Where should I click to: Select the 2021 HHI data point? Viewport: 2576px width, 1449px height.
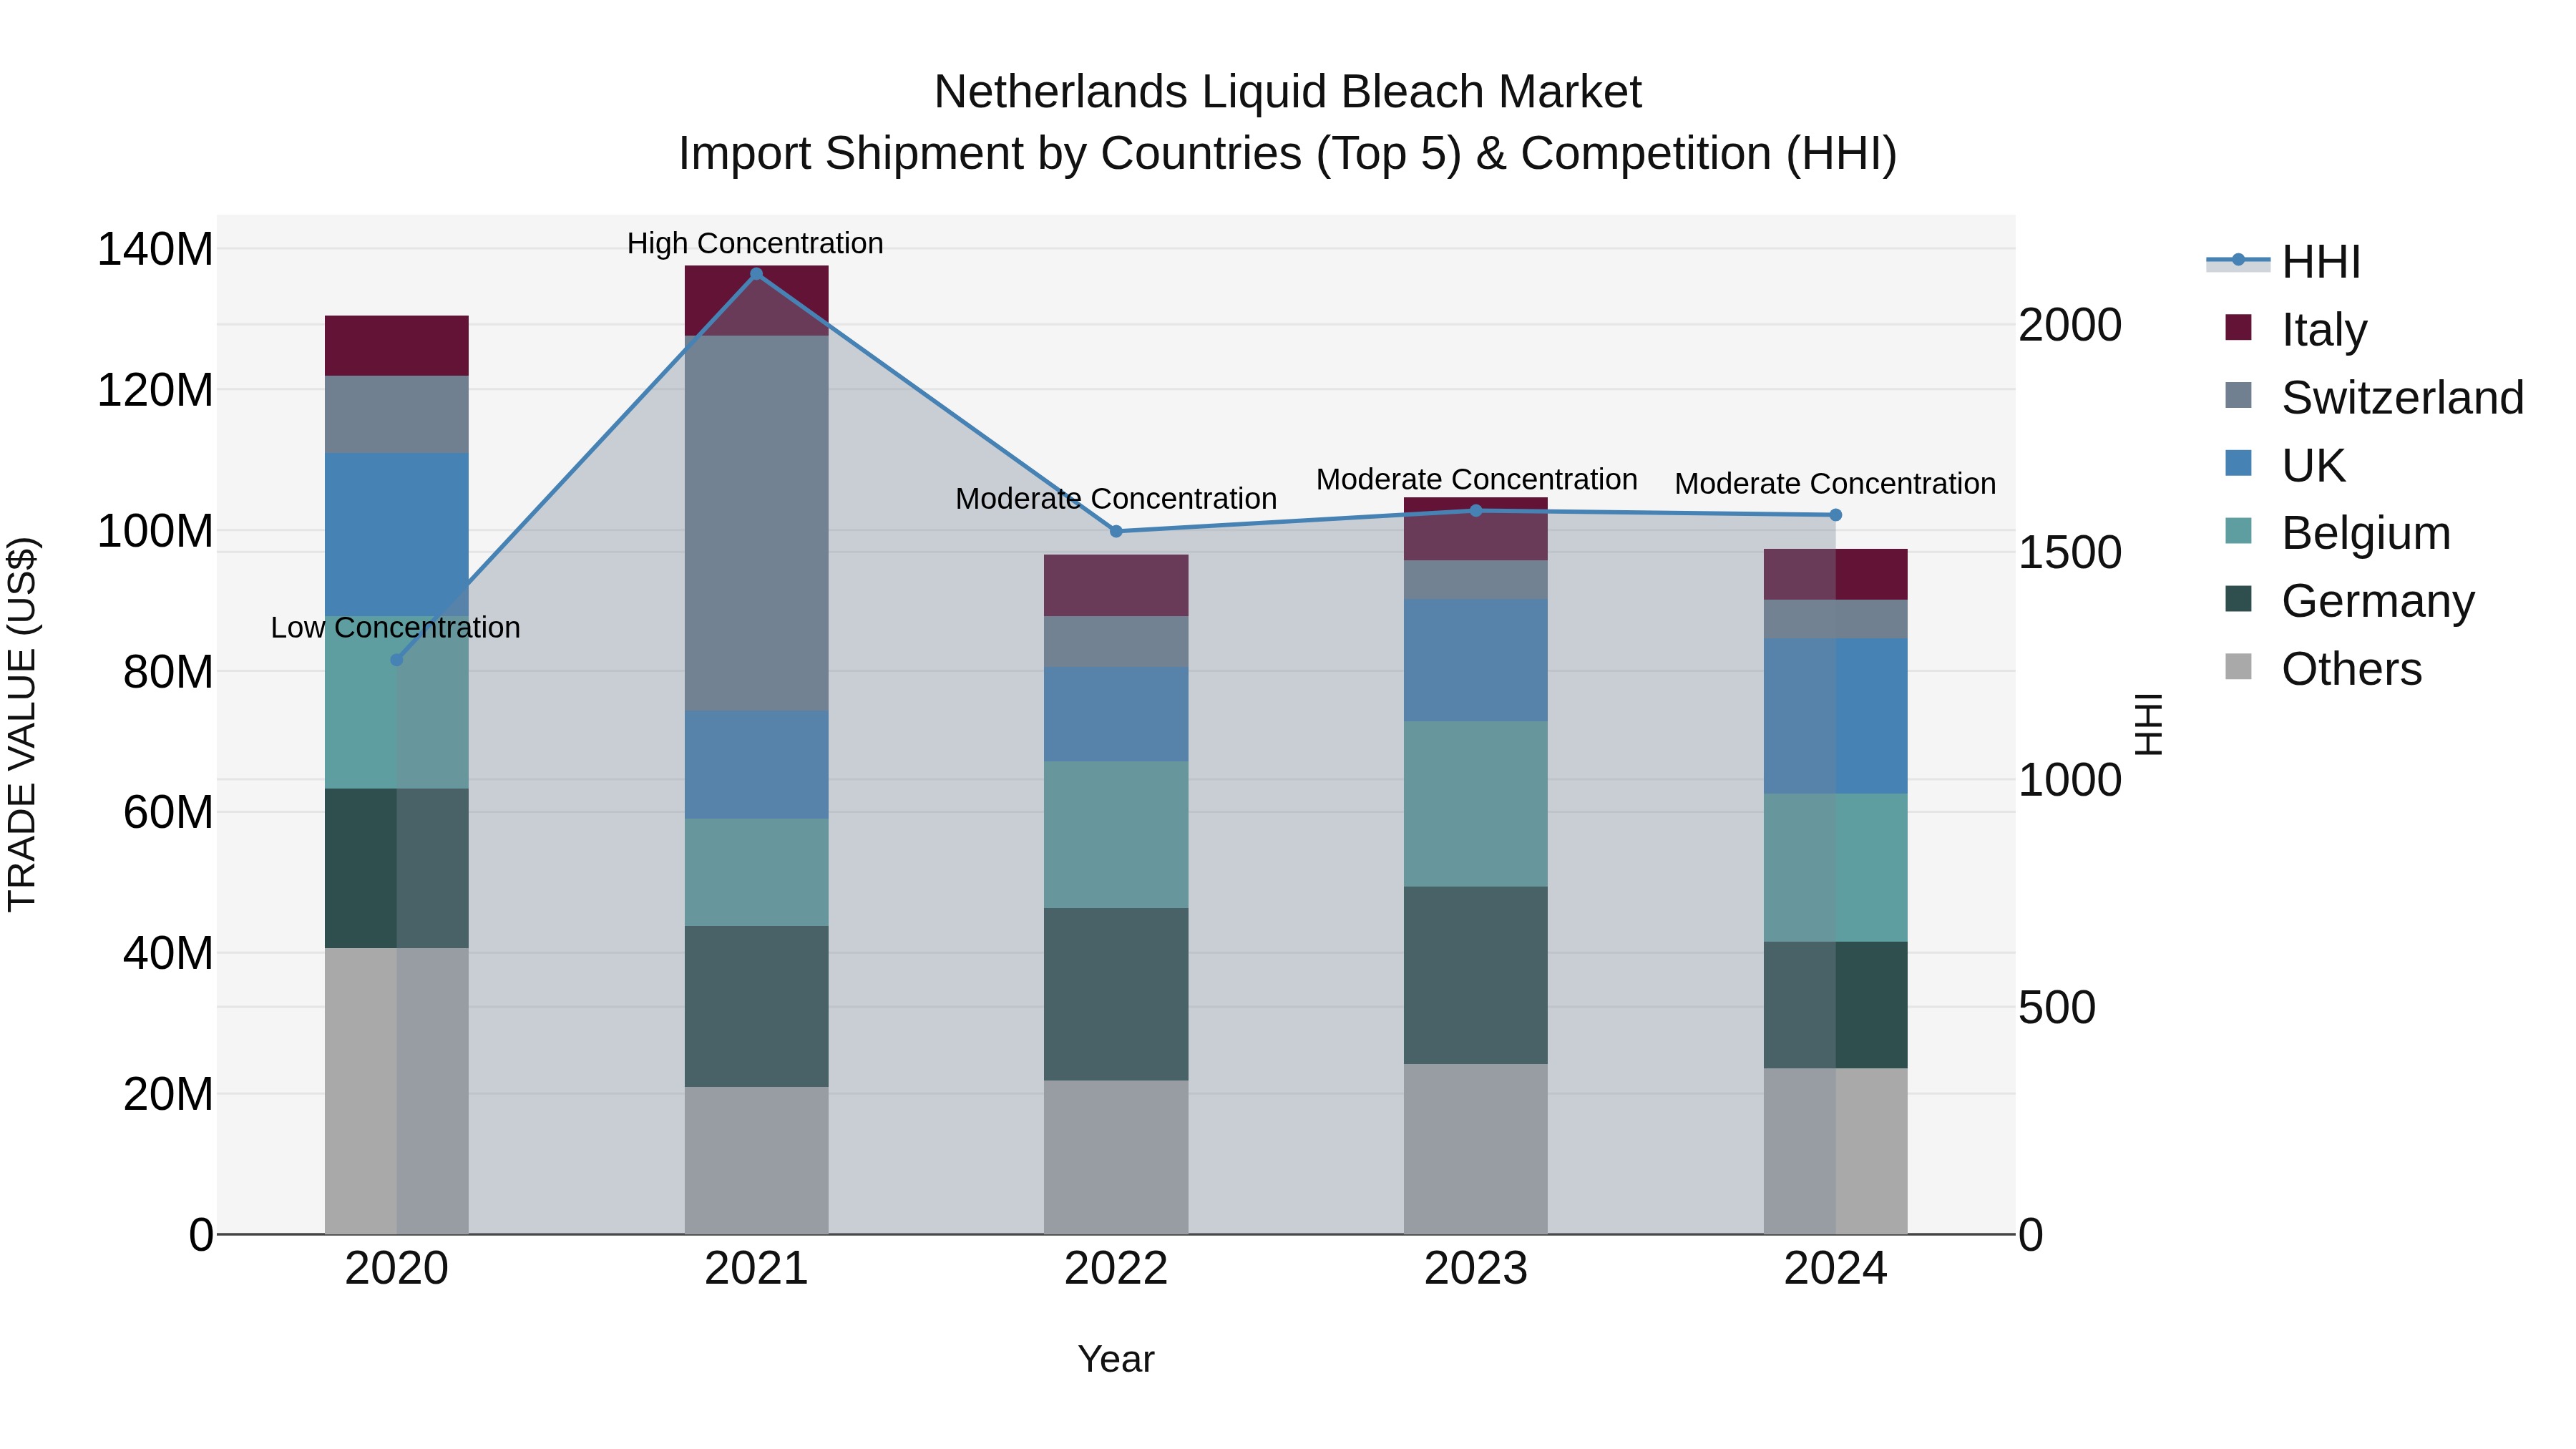pos(756,274)
